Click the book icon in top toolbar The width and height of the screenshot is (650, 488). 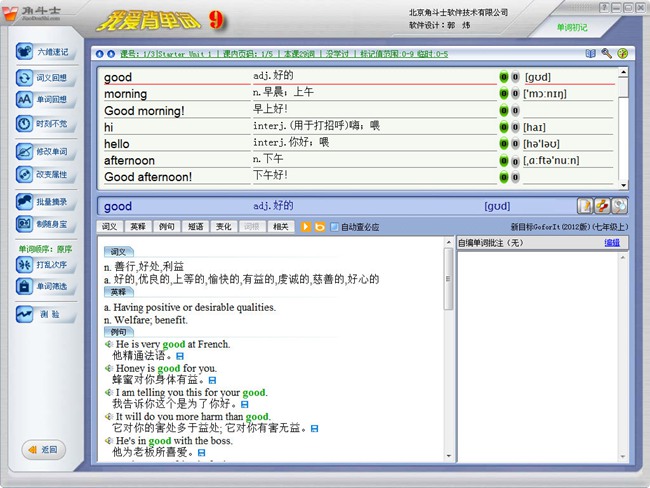(x=590, y=53)
